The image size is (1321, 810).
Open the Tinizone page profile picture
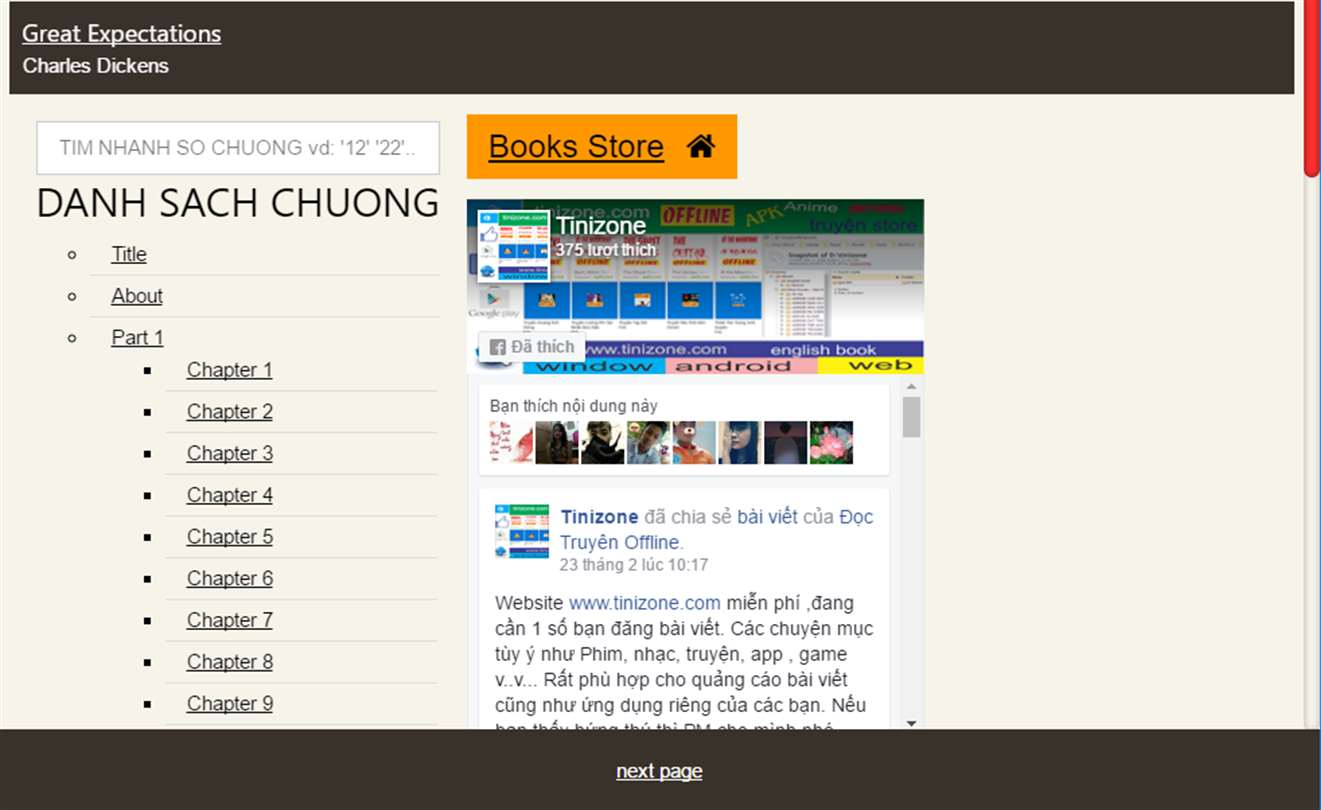514,246
